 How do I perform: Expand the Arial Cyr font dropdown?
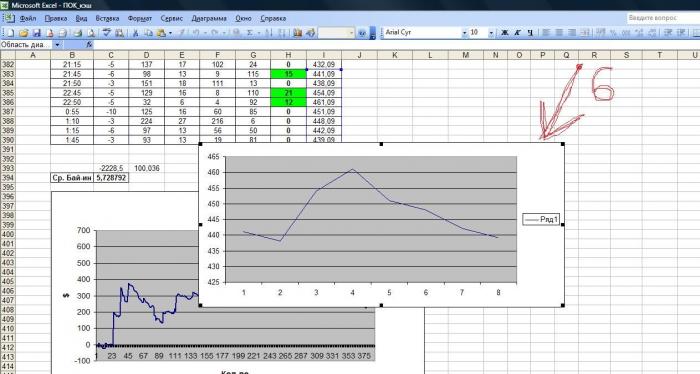pyautogui.click(x=464, y=33)
